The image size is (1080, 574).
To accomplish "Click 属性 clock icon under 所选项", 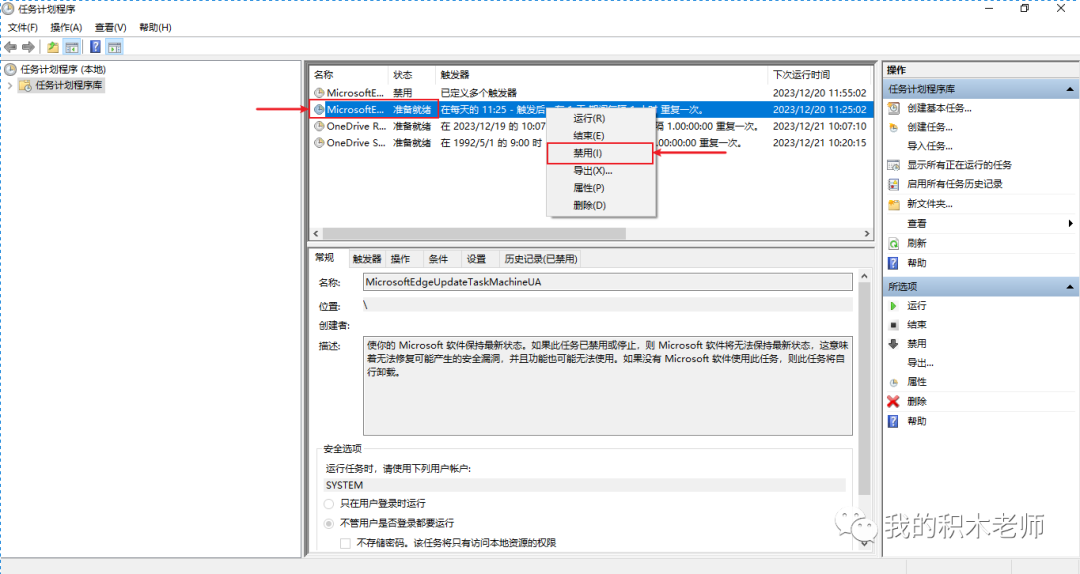I will click(x=893, y=382).
